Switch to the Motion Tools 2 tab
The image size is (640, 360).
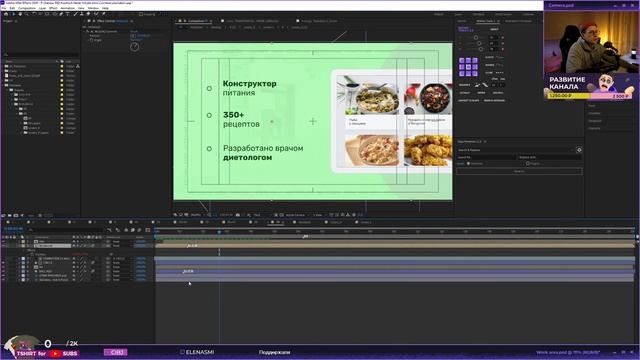click(486, 21)
